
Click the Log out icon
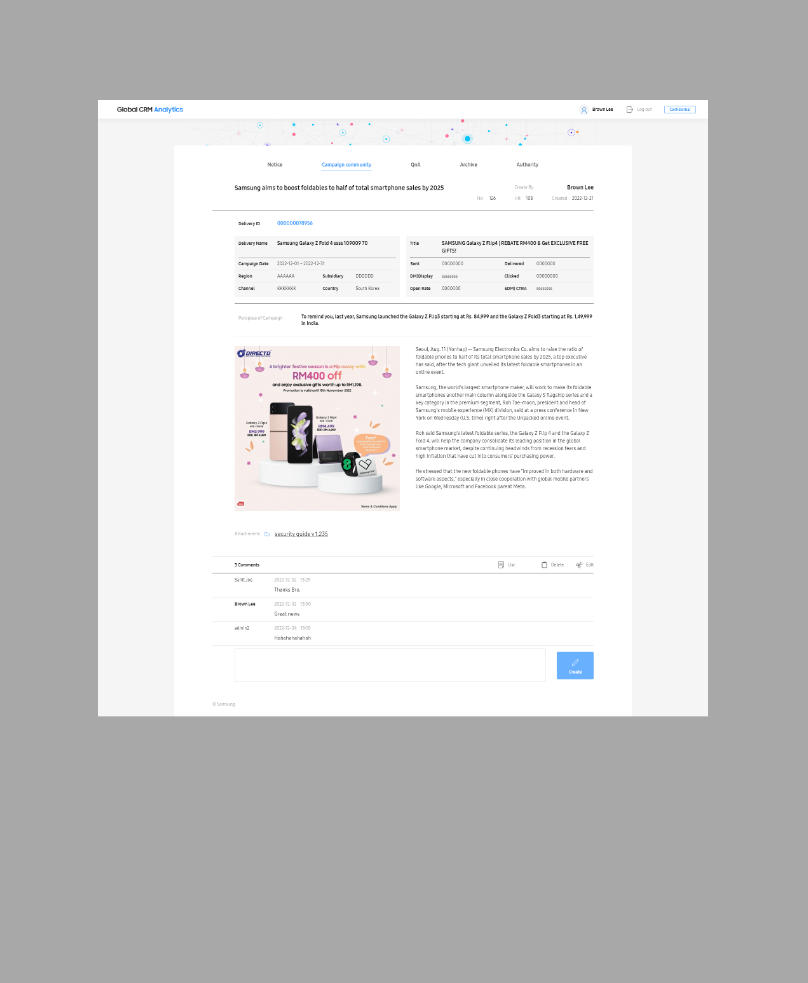coord(629,110)
